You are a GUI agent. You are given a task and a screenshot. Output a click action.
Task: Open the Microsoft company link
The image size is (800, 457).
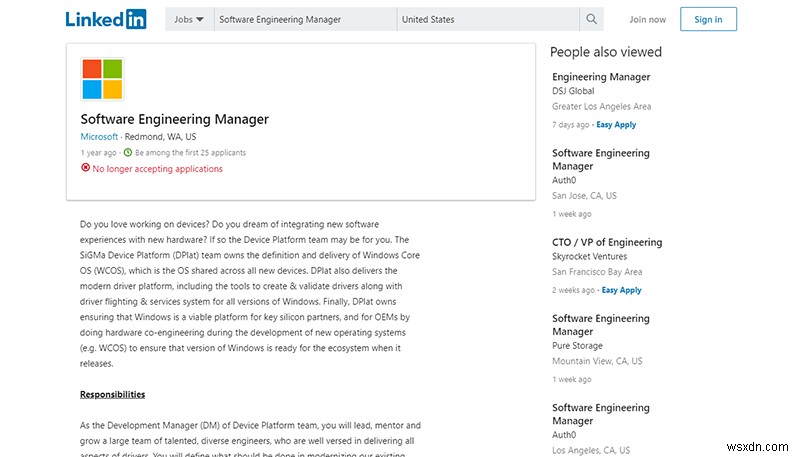pyautogui.click(x=99, y=136)
